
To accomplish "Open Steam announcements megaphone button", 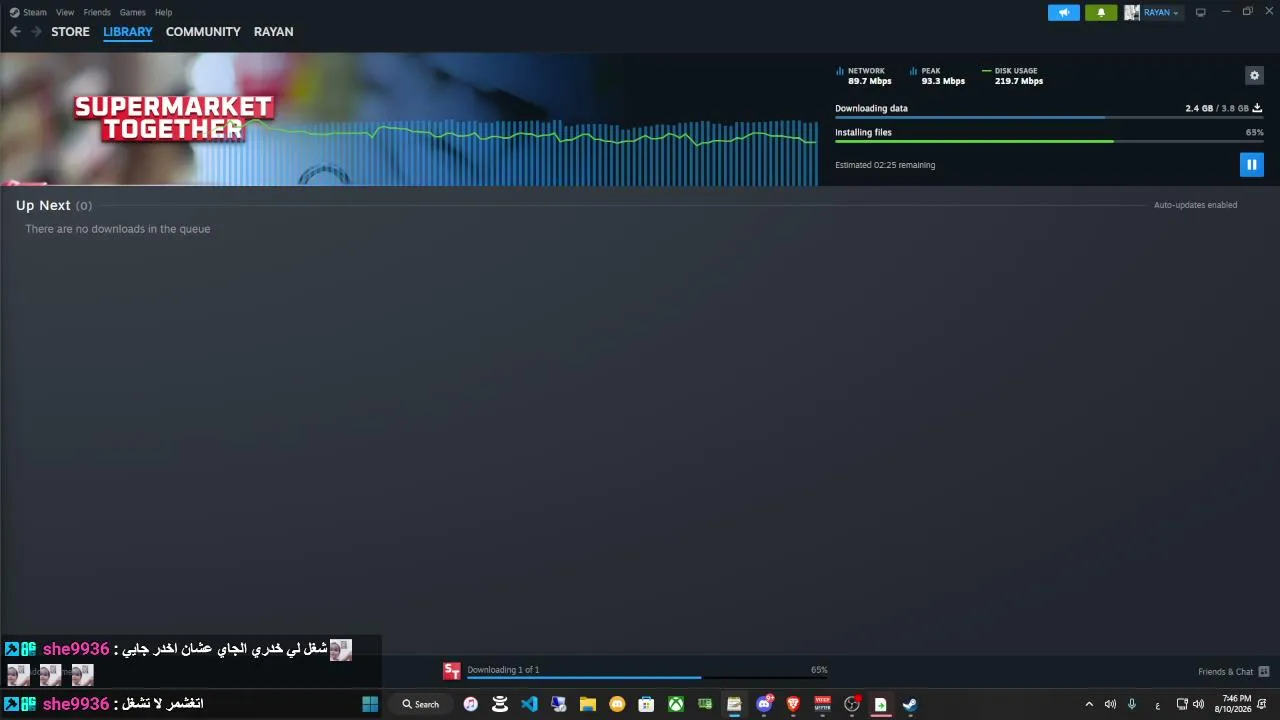I will pos(1064,13).
